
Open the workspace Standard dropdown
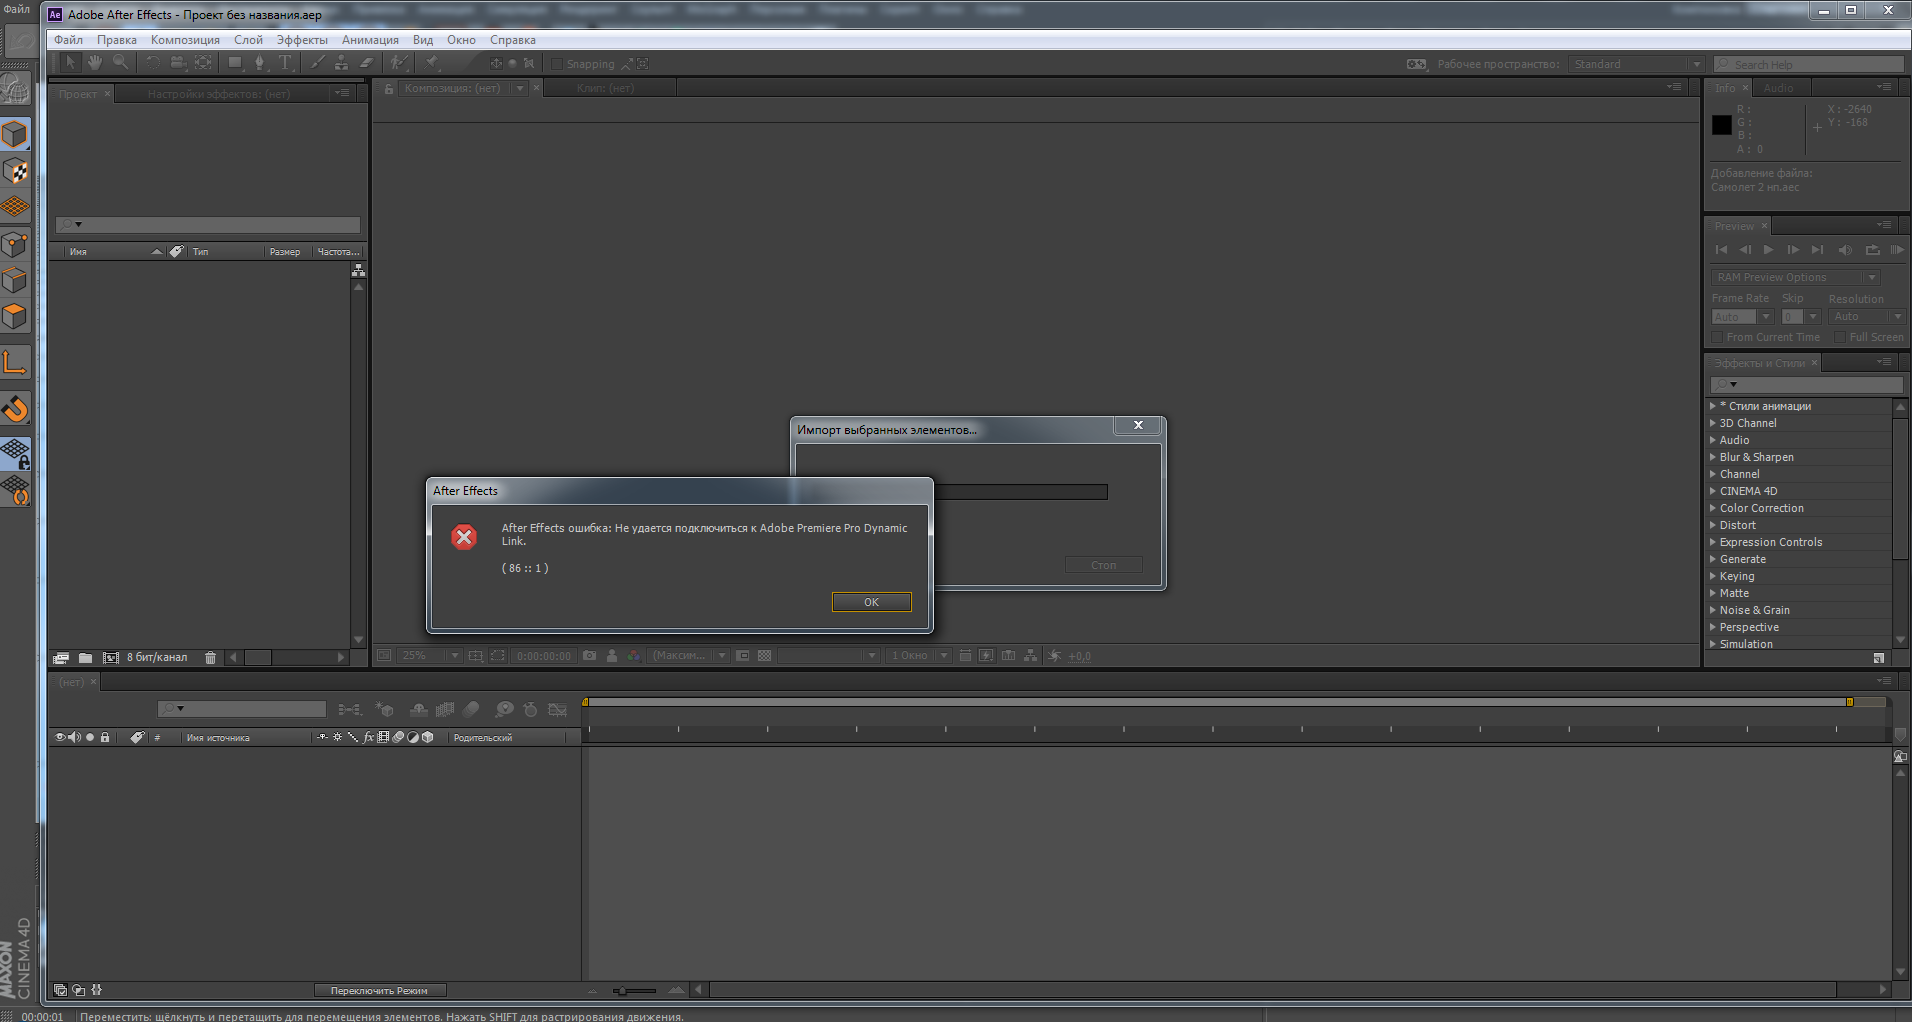pyautogui.click(x=1635, y=64)
